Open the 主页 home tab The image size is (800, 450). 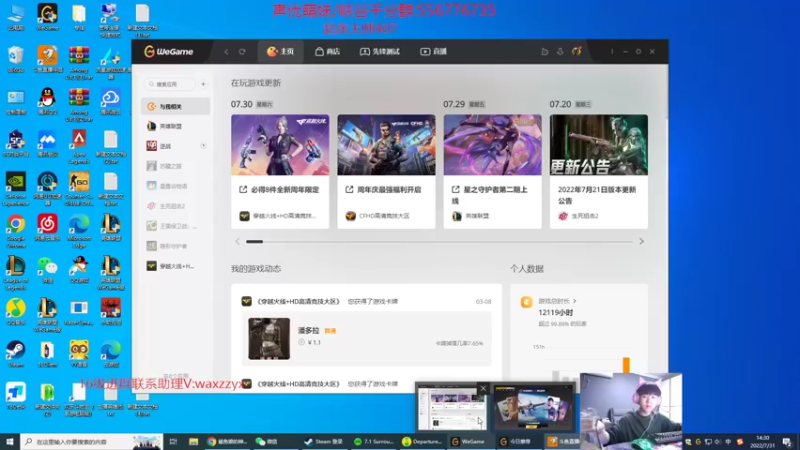(x=281, y=52)
